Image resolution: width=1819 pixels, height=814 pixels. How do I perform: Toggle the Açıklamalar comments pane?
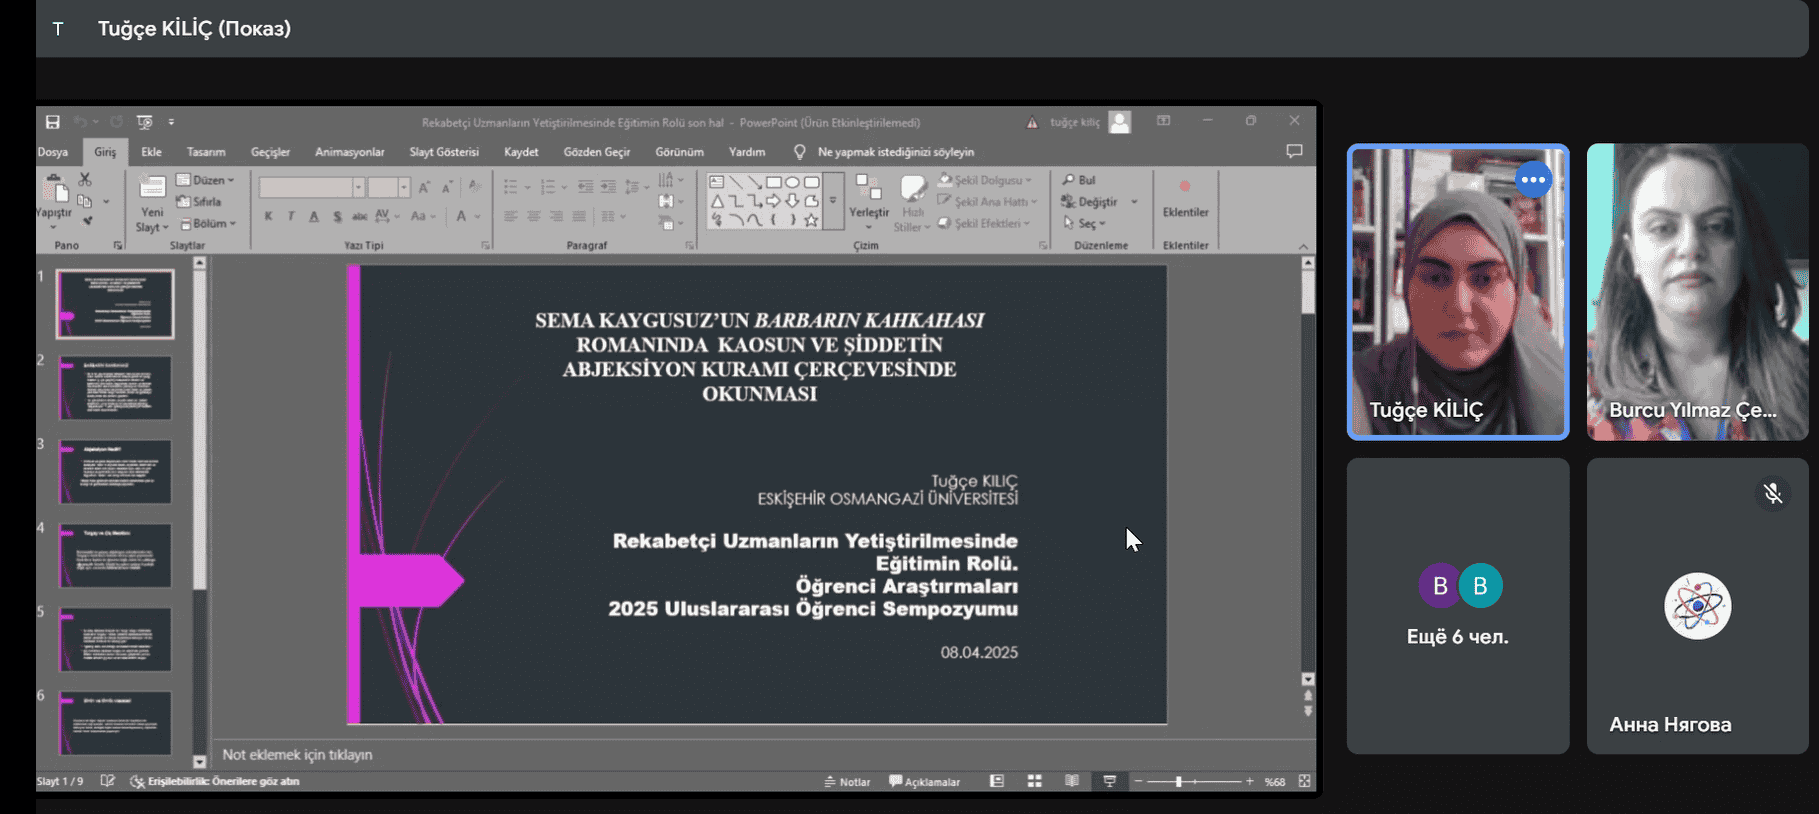coord(925,782)
